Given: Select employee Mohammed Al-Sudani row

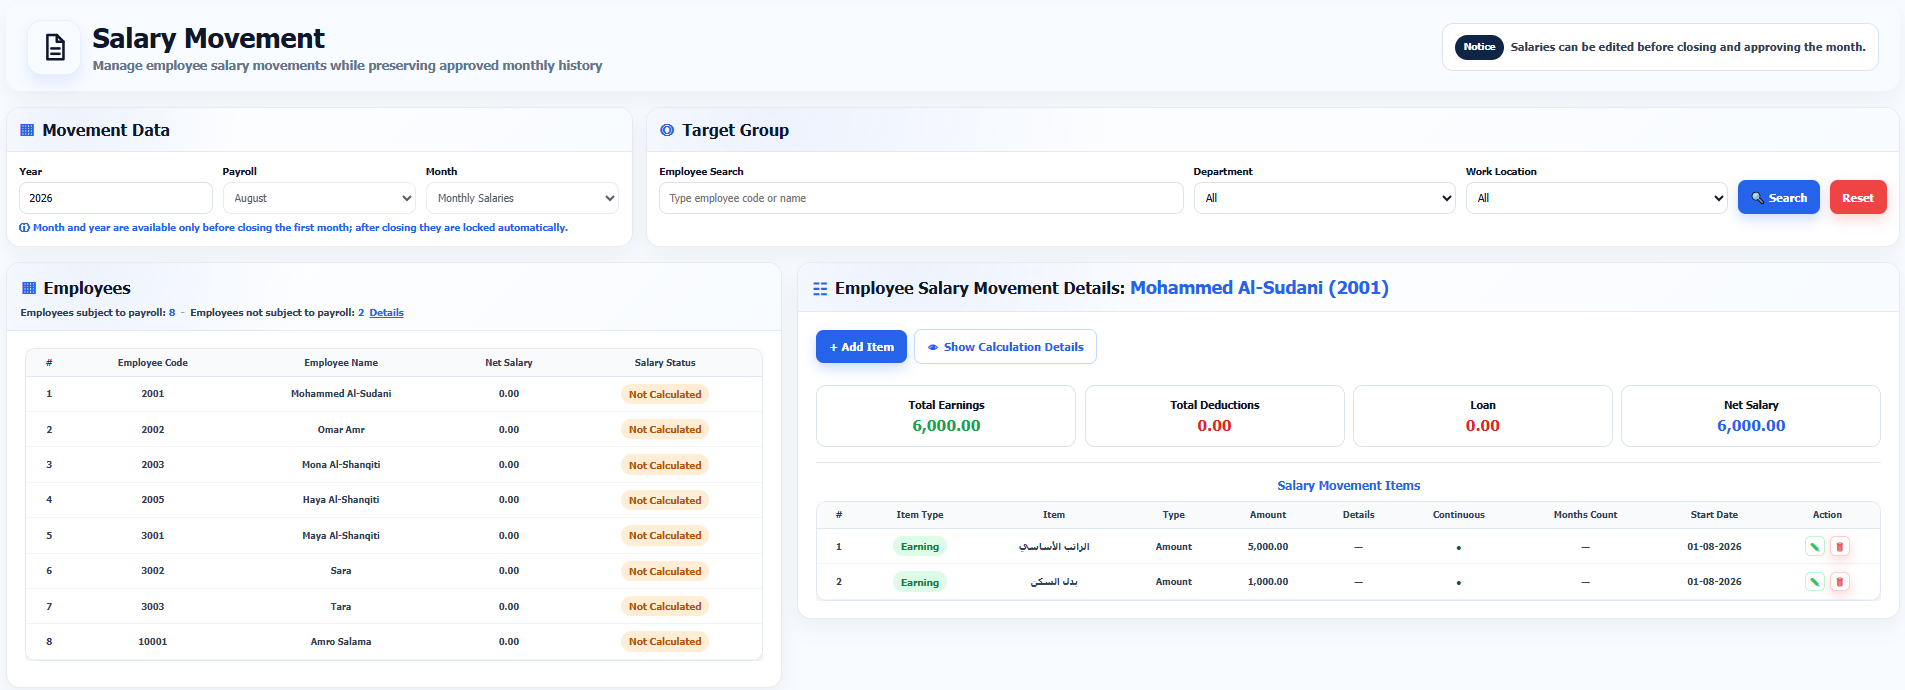Looking at the screenshot, I should point(394,394).
